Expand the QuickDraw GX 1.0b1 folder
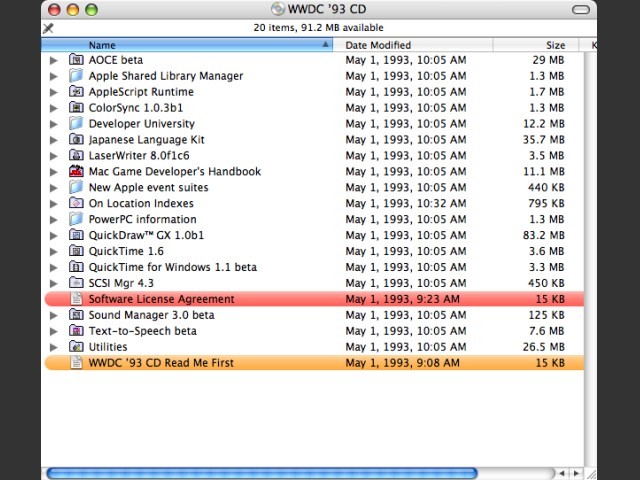 coord(53,236)
